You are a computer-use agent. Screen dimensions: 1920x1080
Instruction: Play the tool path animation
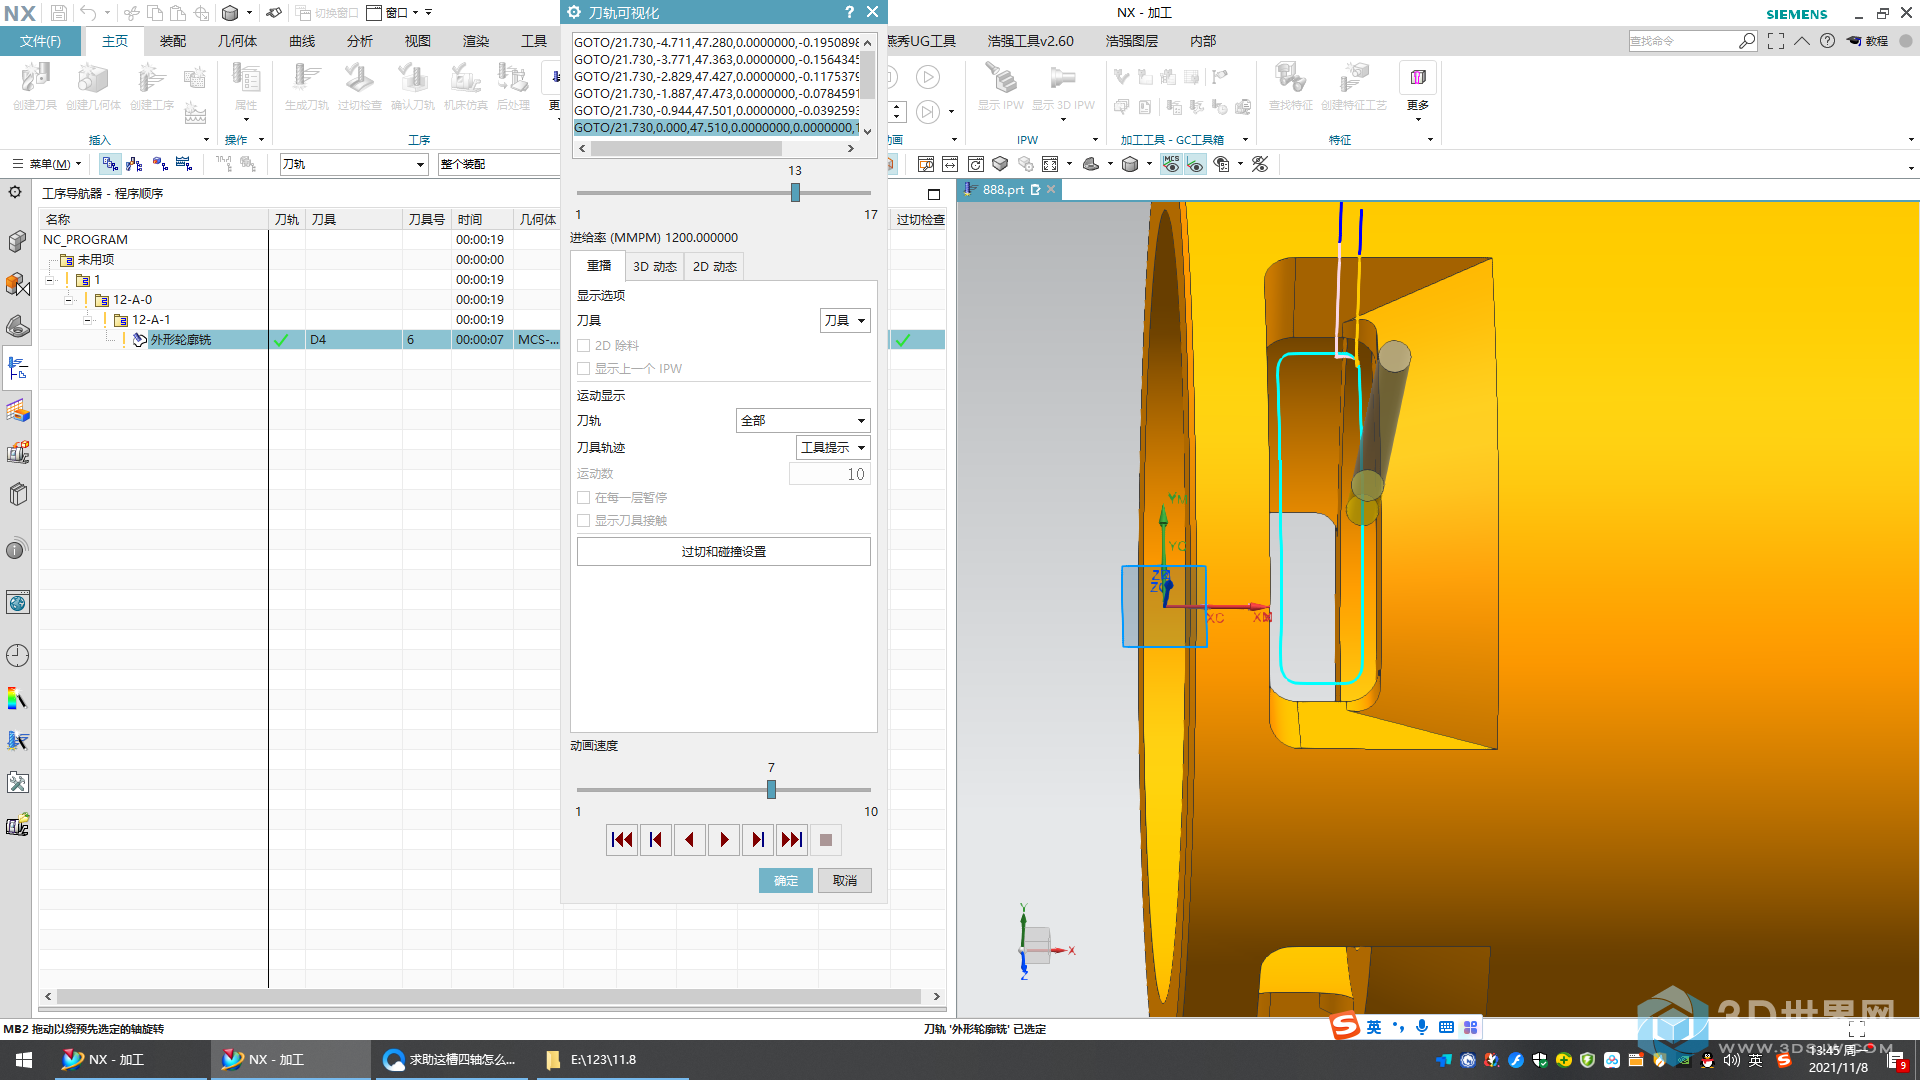pyautogui.click(x=724, y=840)
